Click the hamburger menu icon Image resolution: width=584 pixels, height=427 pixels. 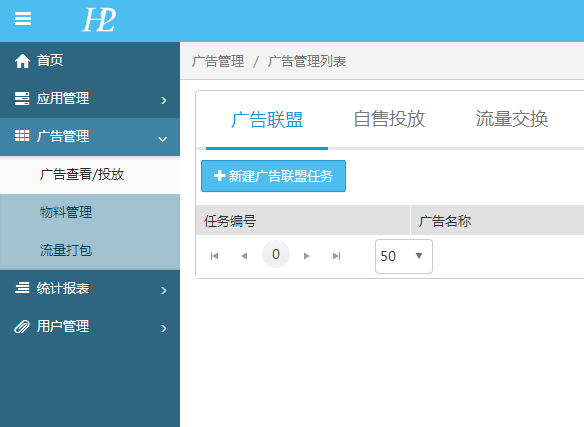click(x=23, y=19)
